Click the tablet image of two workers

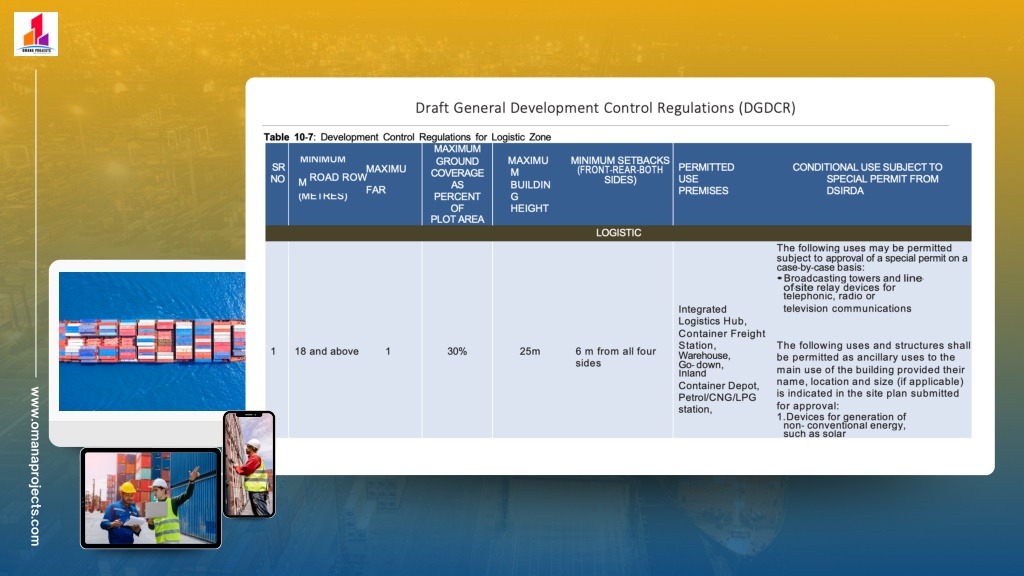150,497
